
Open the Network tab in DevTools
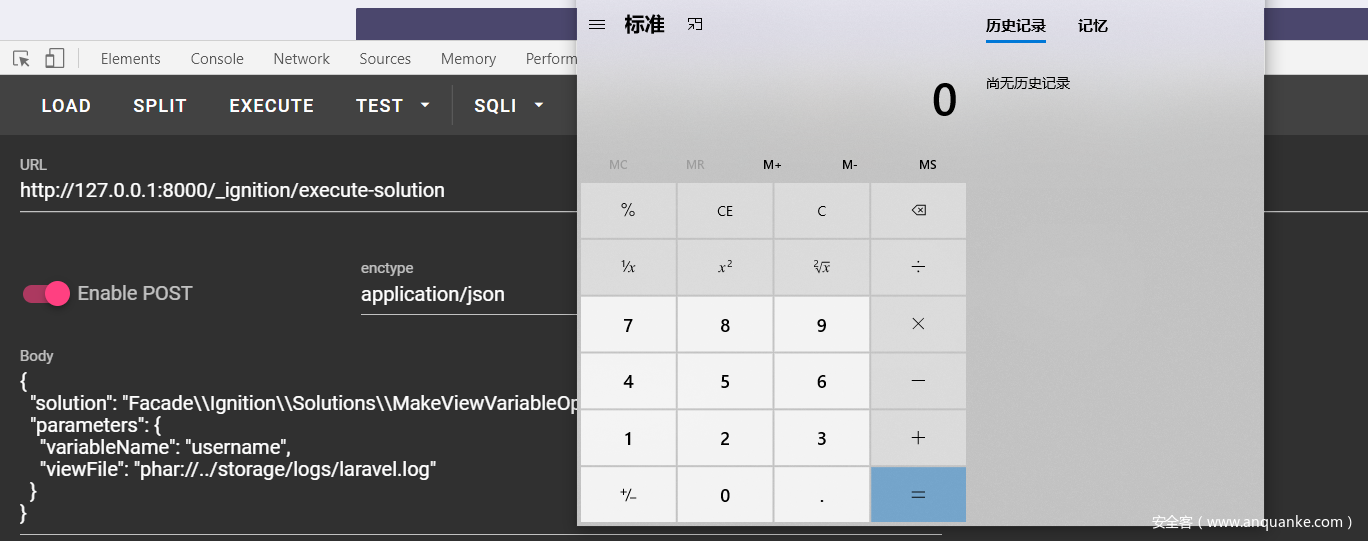(301, 59)
